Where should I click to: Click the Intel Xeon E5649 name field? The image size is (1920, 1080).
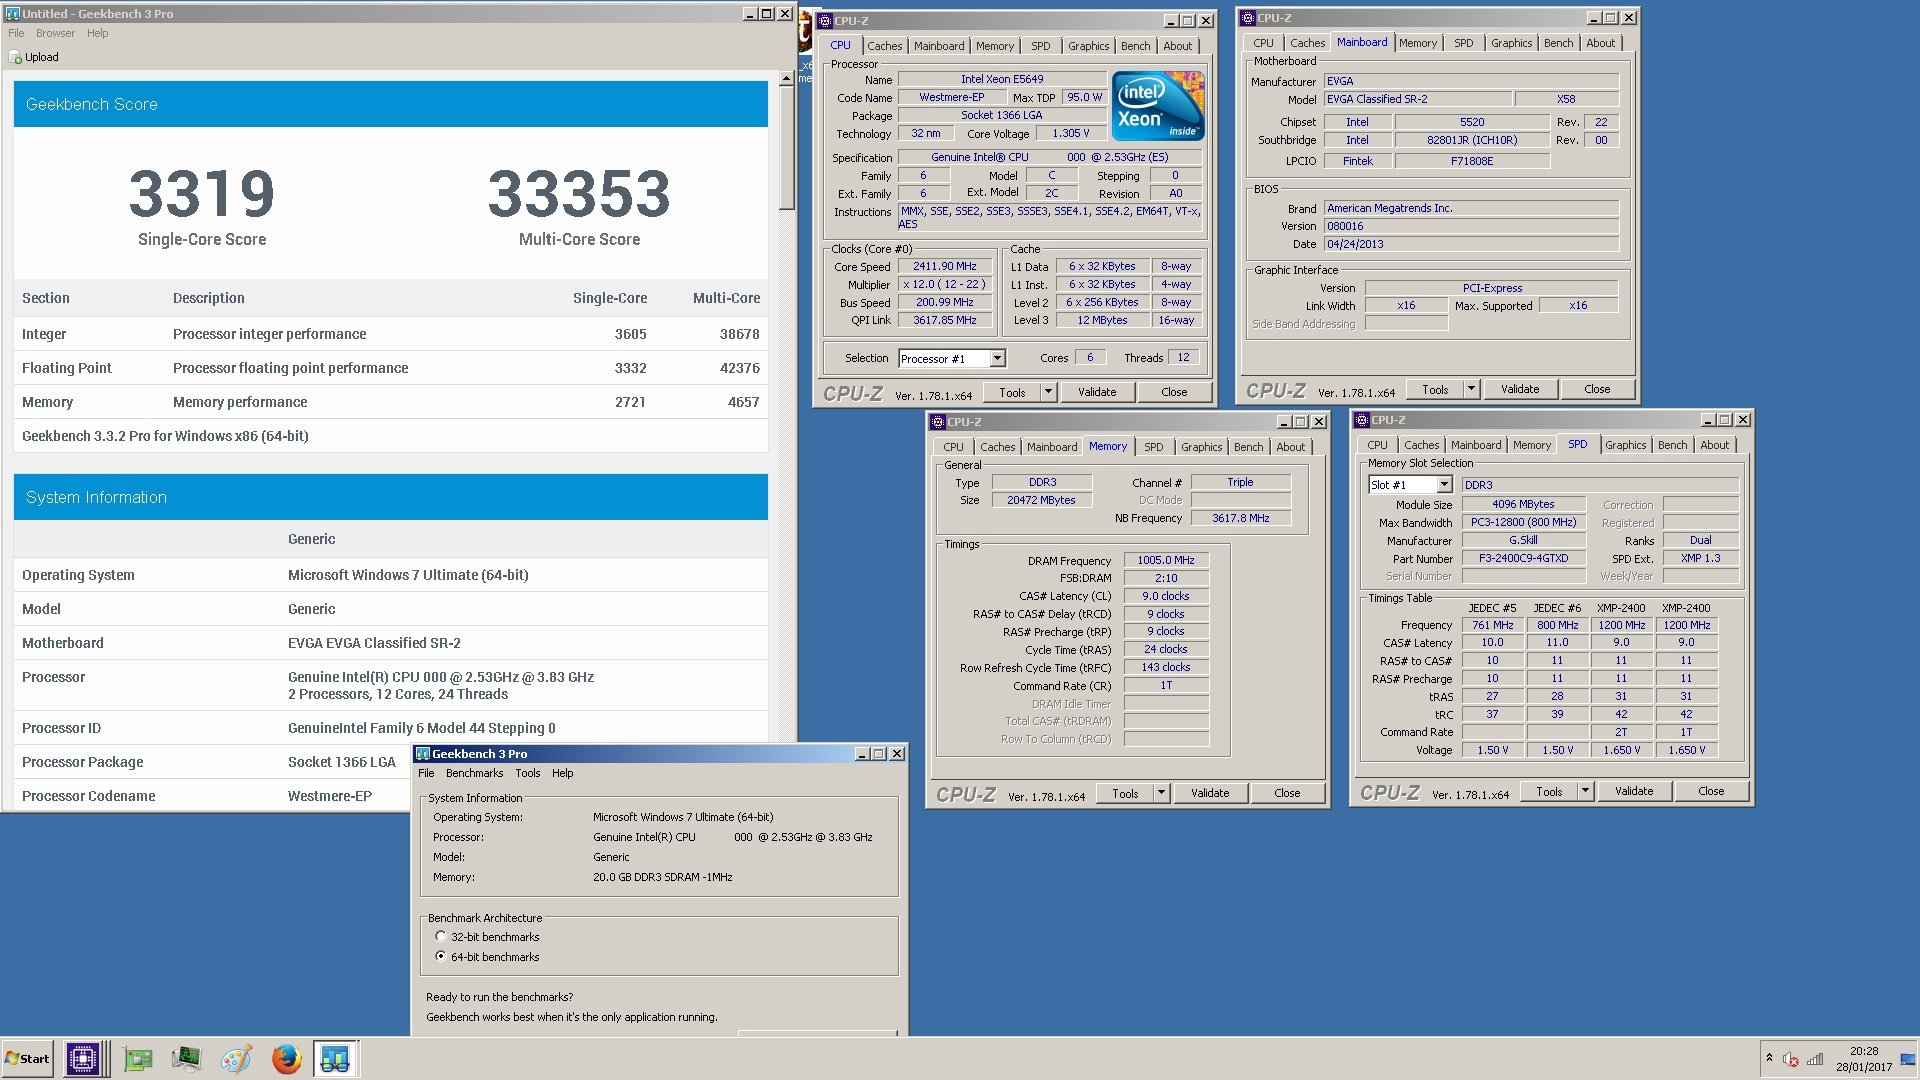click(x=1002, y=79)
